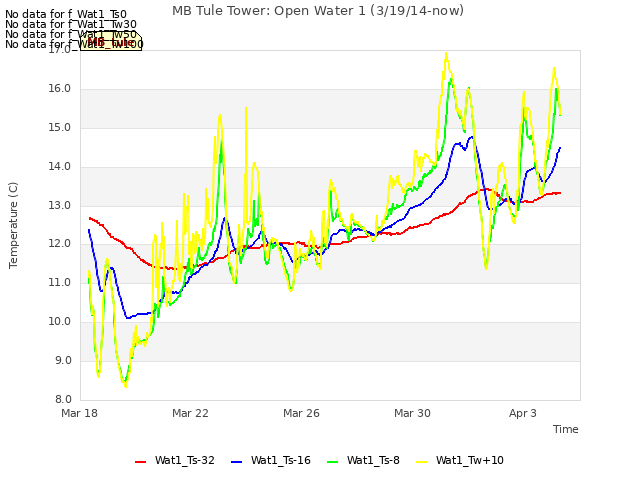Click the Temperature (C) axis label
This screenshot has height=480, width=640.
click(x=13, y=225)
